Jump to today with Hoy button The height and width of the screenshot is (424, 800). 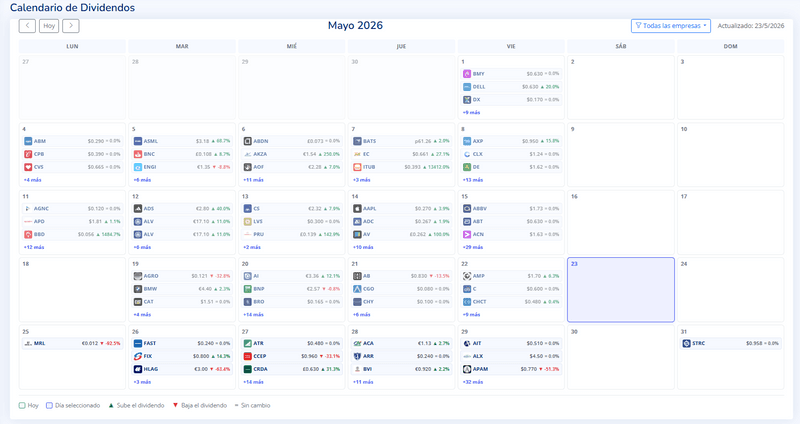pyautogui.click(x=49, y=26)
